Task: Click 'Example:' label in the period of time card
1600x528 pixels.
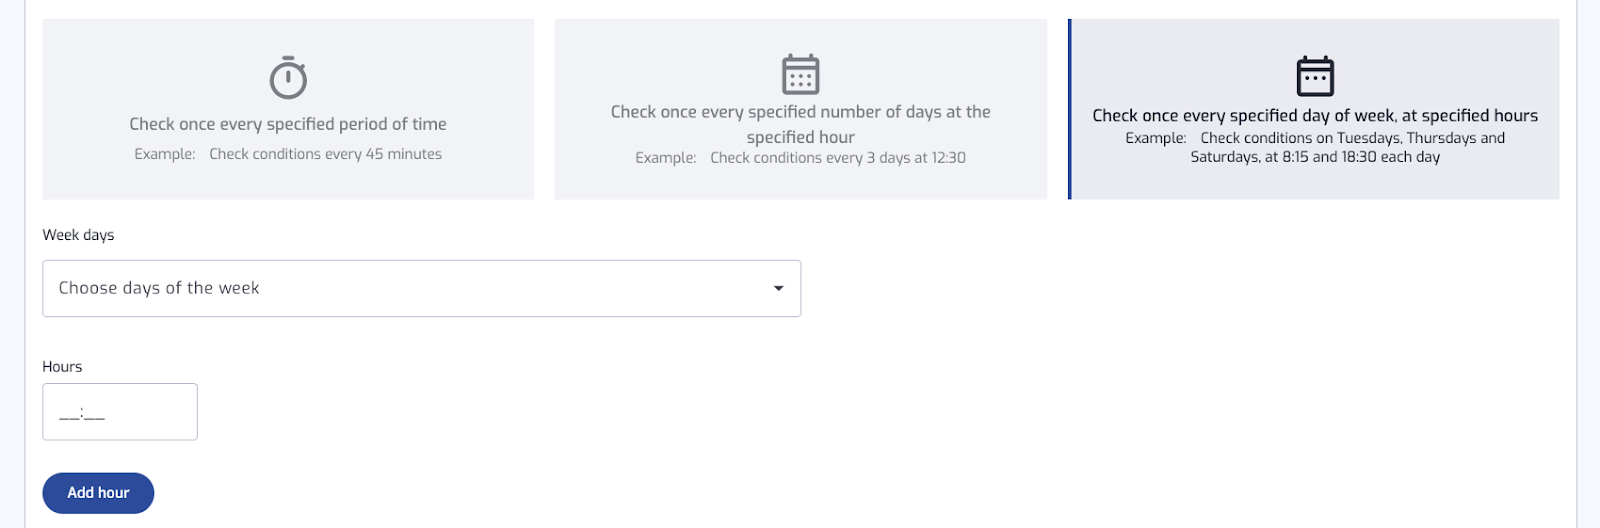Action: [165, 154]
